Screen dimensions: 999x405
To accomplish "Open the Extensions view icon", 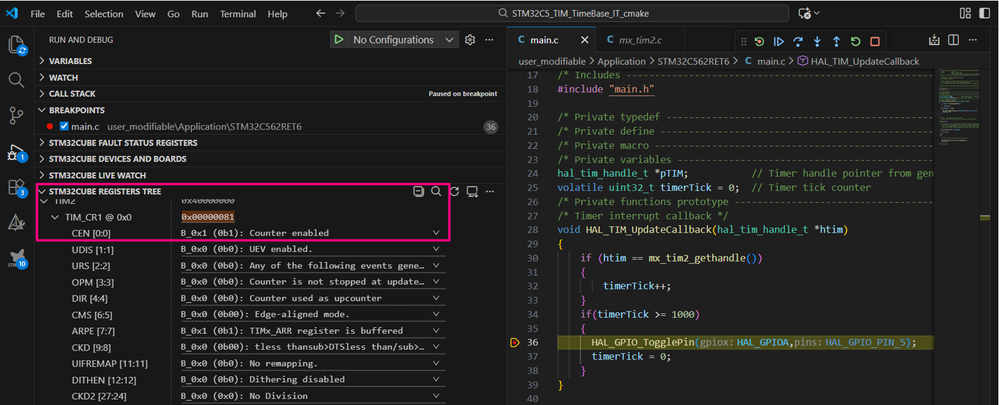I will coord(16,188).
